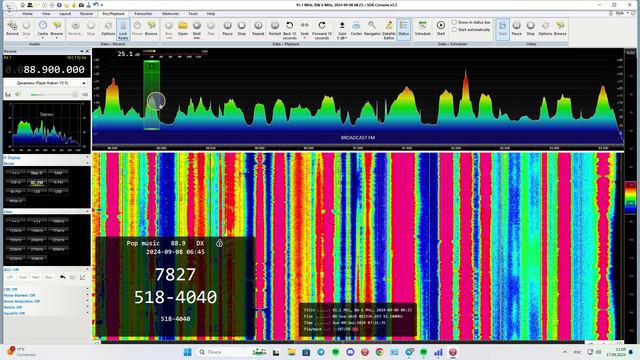Click the Lock Radio button
Image resolution: width=640 pixels, height=360 pixels.
123,29
